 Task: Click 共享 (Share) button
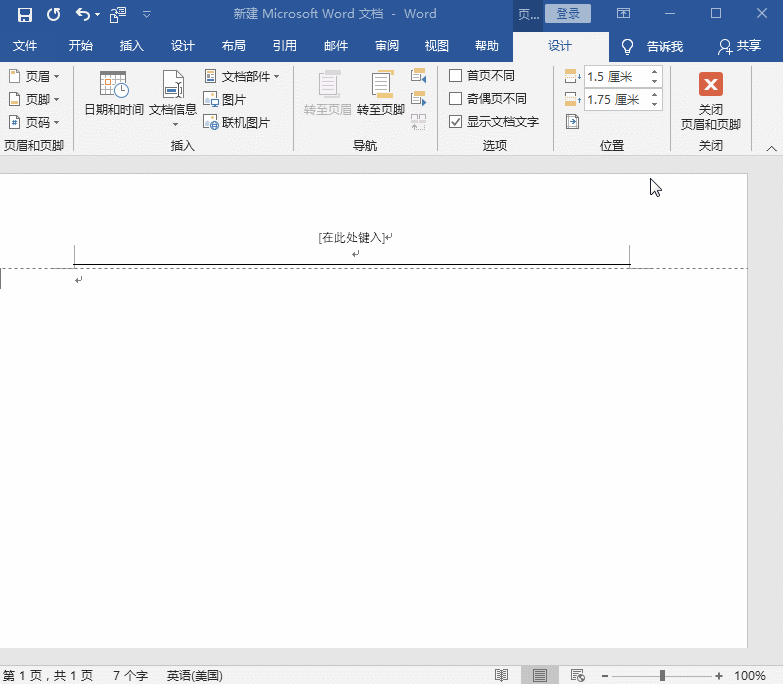tap(739, 46)
